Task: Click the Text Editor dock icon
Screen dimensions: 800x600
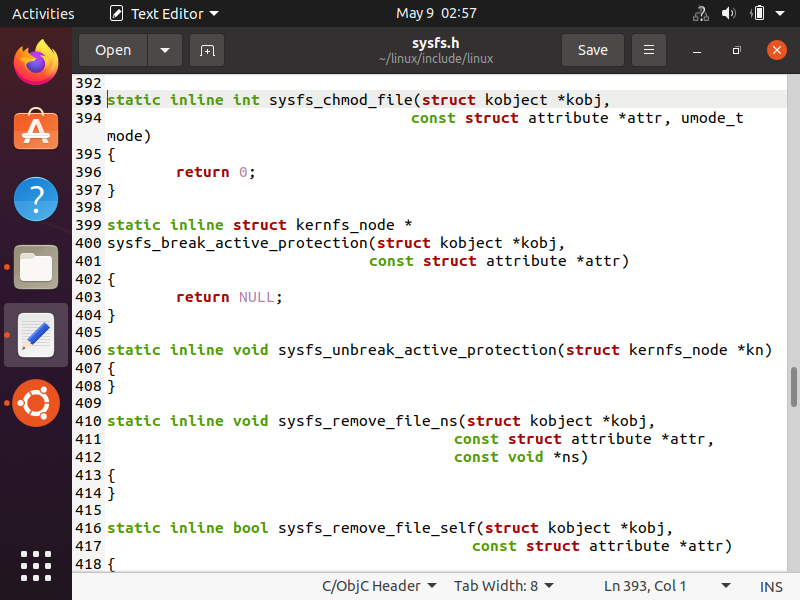Action: (x=36, y=335)
